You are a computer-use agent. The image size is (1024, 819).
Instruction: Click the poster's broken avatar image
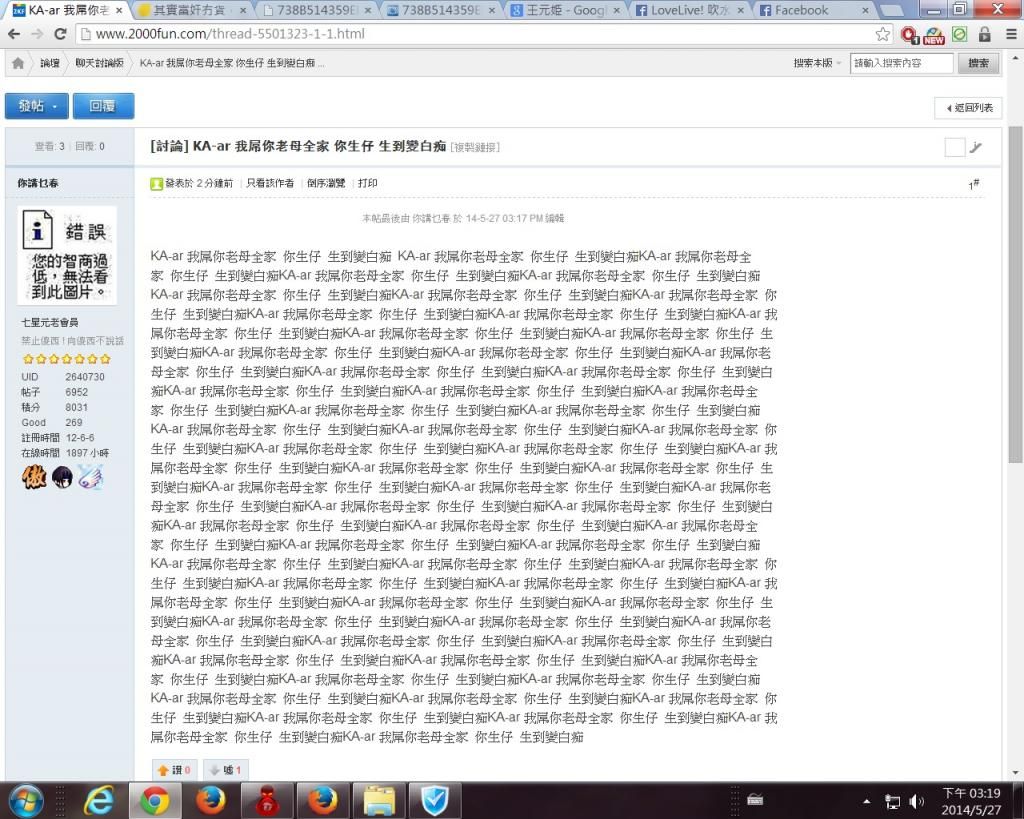[67, 255]
